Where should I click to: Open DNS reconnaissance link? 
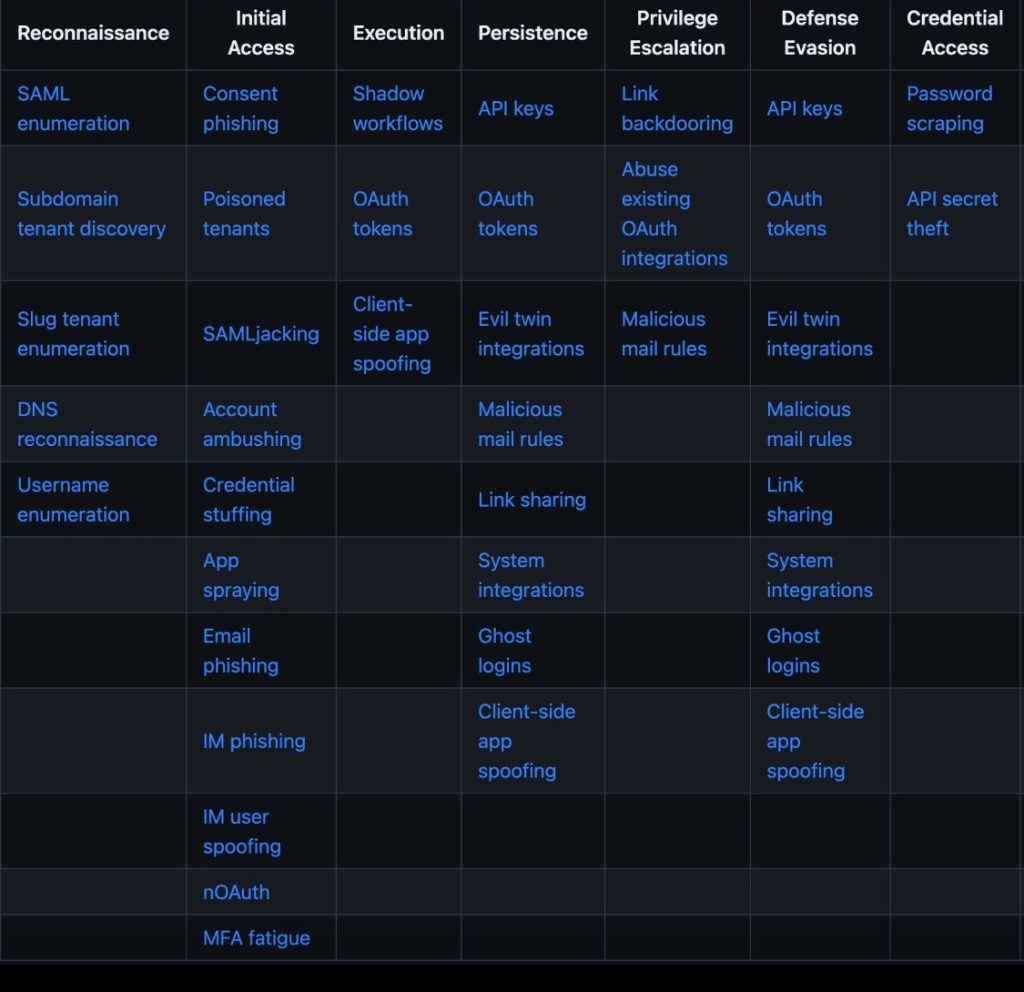click(87, 424)
